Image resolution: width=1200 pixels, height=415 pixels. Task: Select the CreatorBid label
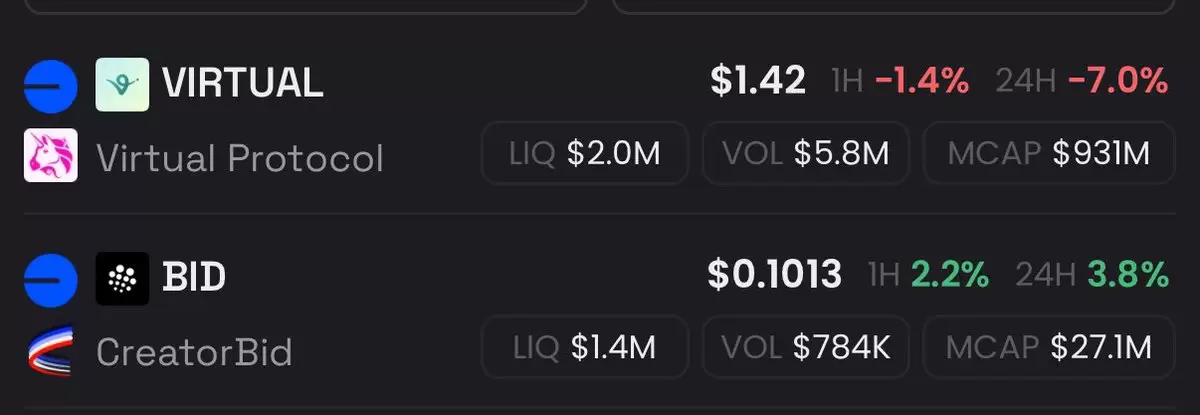tap(195, 352)
